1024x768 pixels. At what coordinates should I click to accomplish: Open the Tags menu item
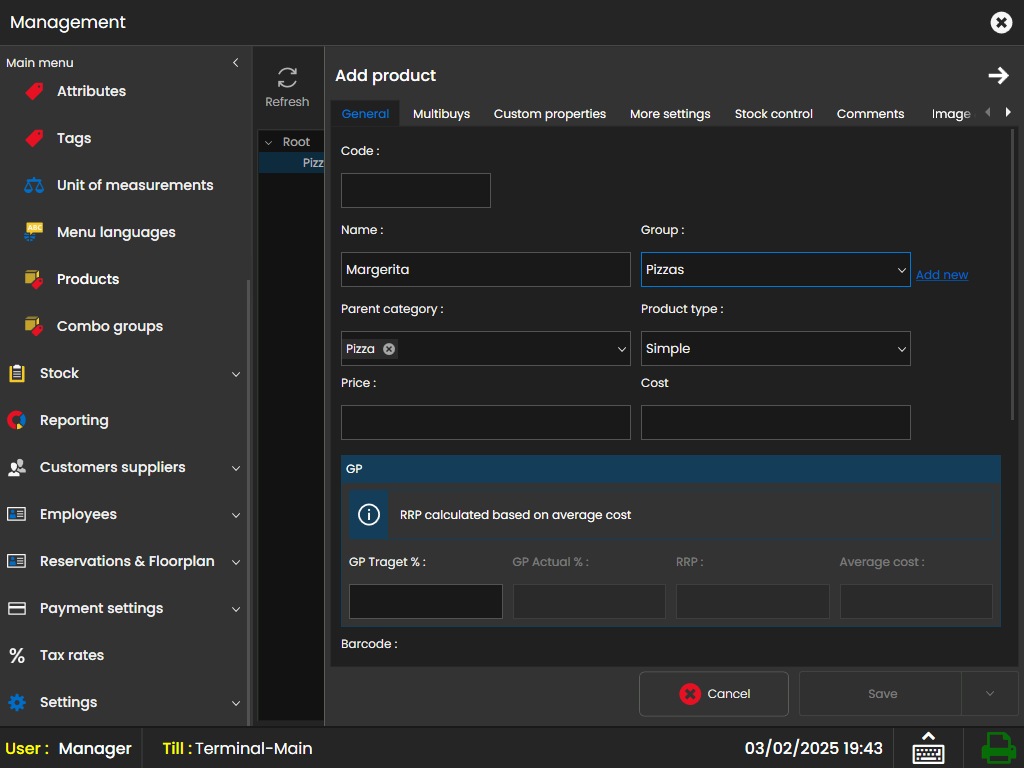pos(73,138)
